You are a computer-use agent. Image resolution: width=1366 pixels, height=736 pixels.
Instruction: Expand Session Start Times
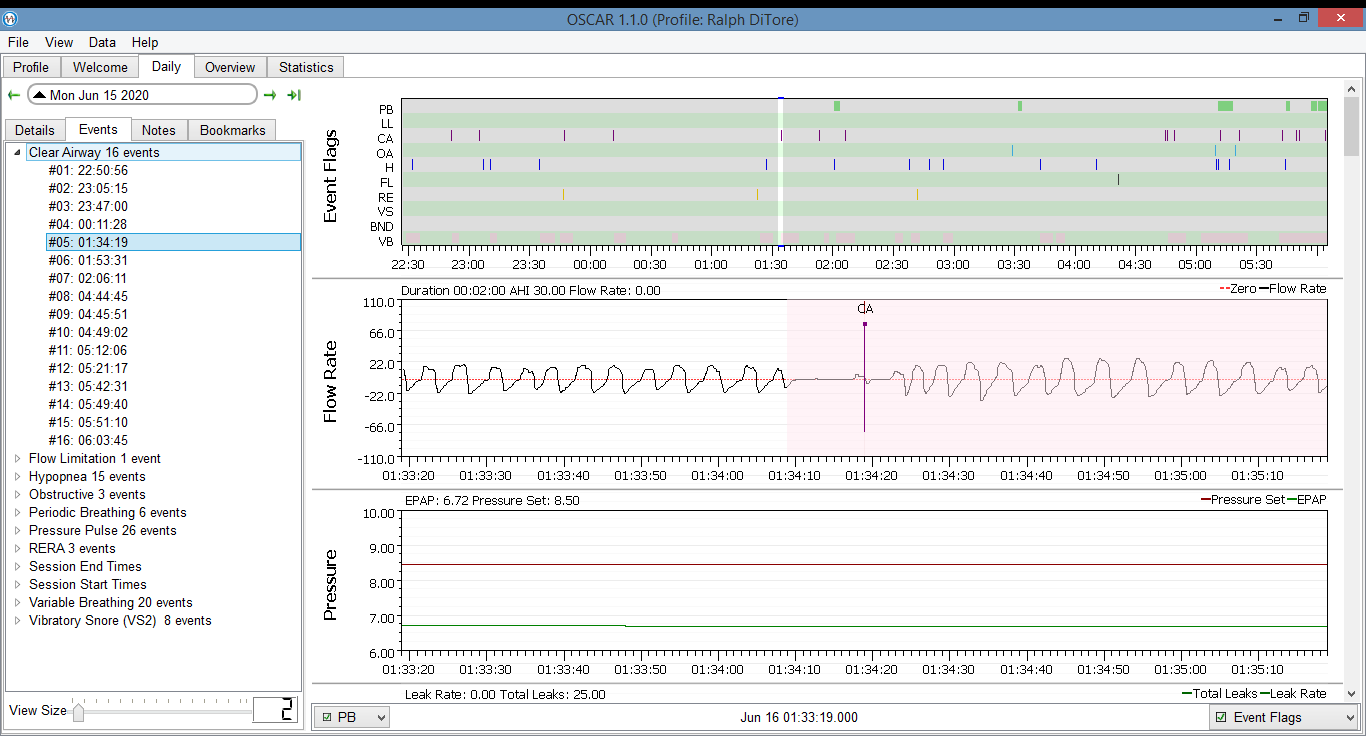pos(17,585)
